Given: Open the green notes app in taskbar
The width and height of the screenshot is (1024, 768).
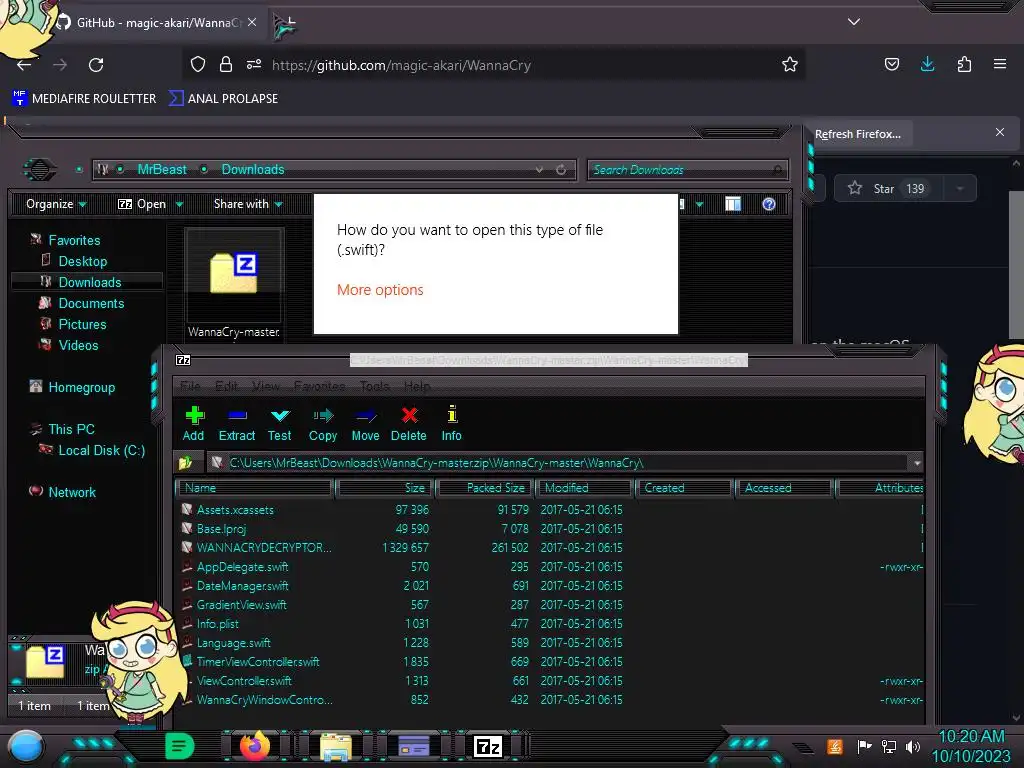Looking at the screenshot, I should point(180,746).
